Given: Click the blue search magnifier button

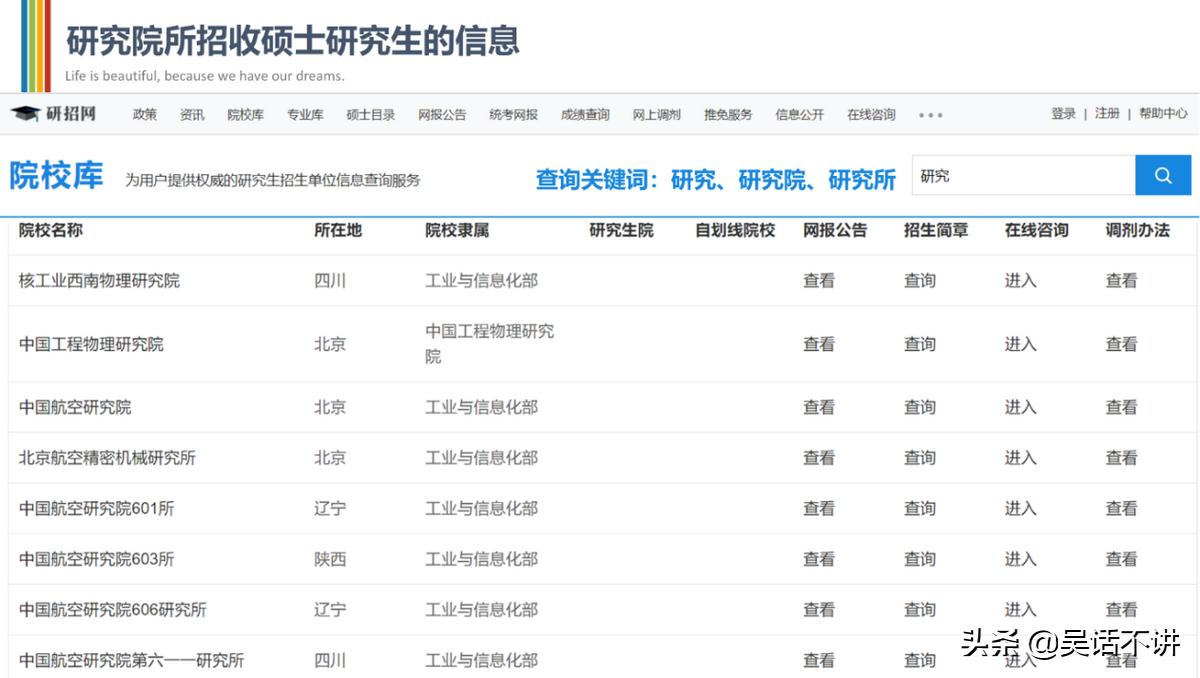Looking at the screenshot, I should [1163, 175].
